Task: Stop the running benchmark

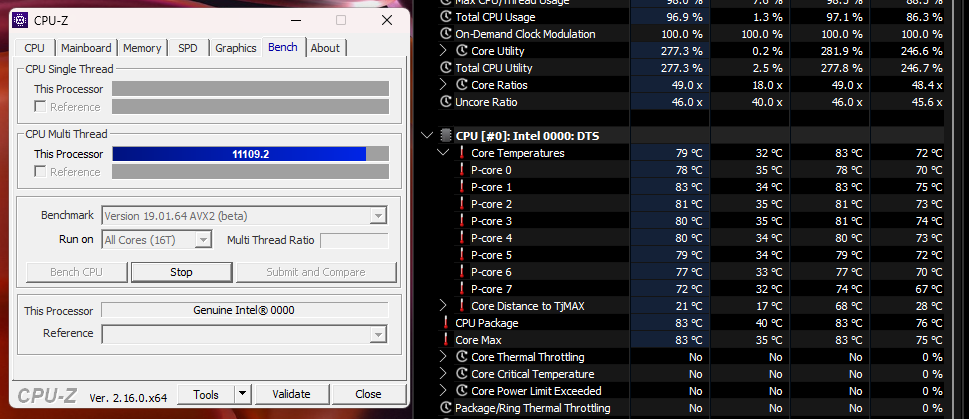Action: (x=181, y=272)
